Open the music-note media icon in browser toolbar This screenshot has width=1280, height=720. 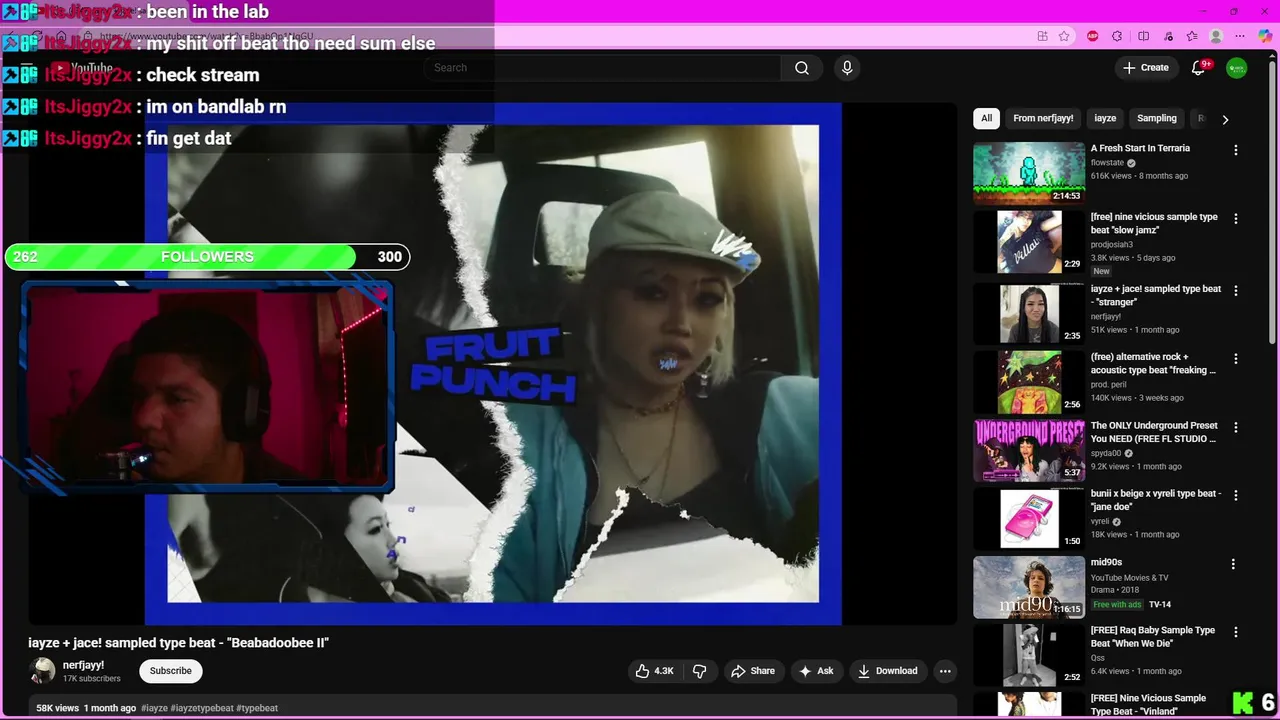pos(1168,36)
